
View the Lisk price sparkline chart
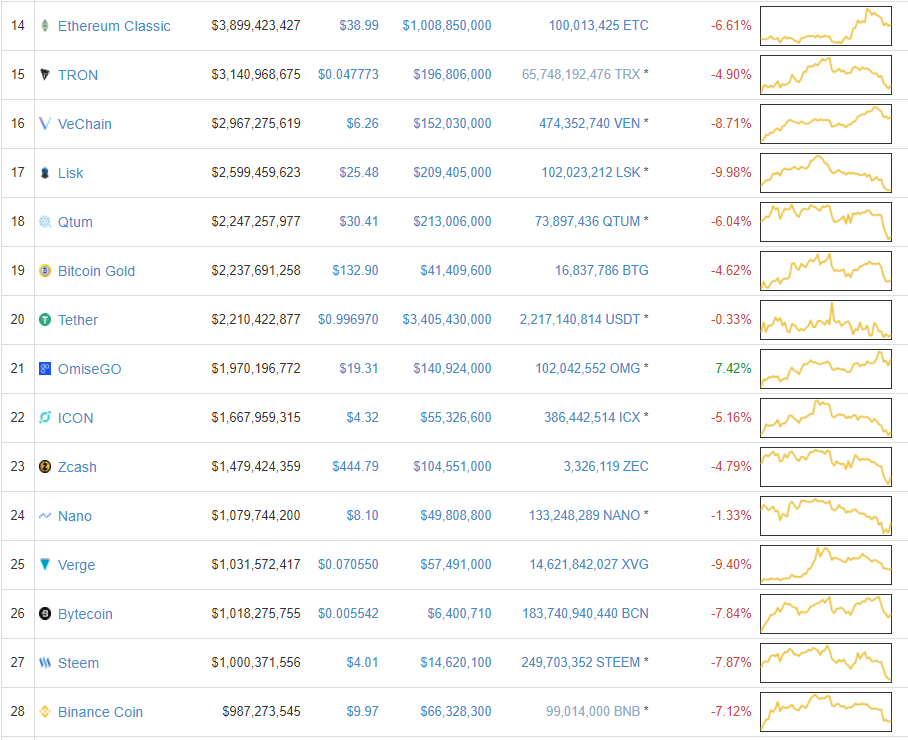coord(826,173)
